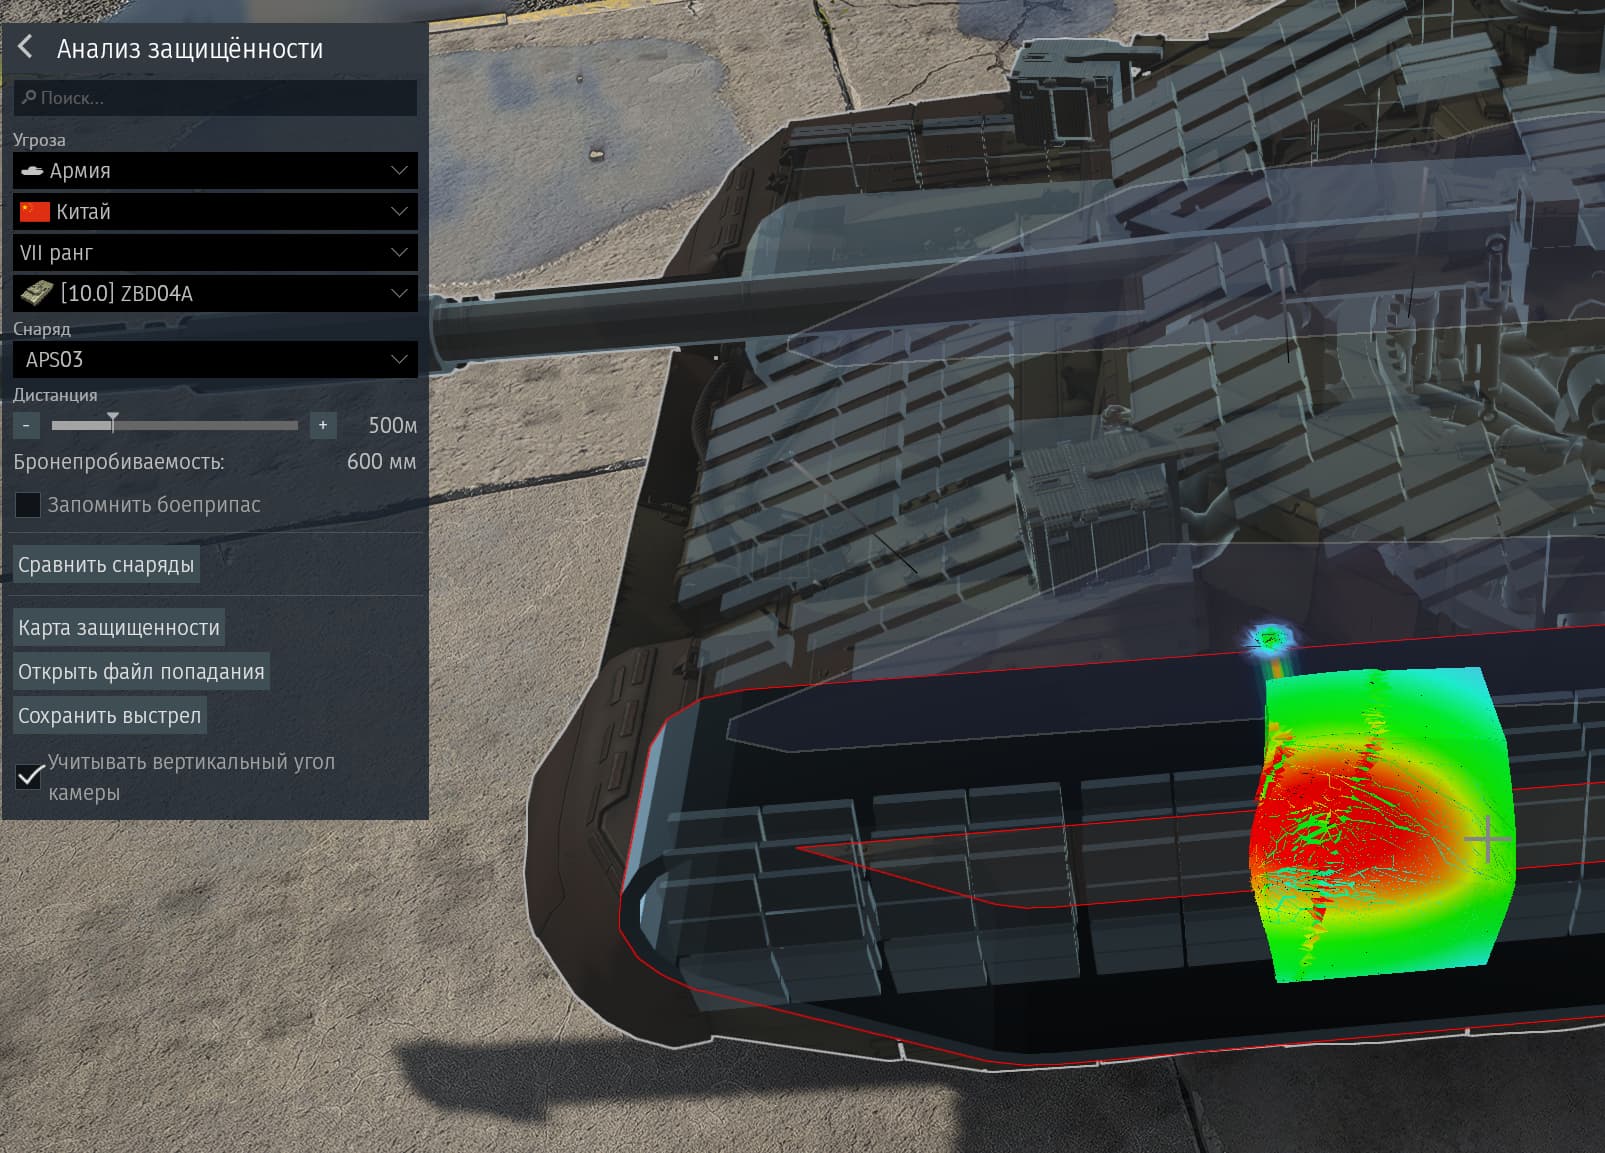Open the APS03 shell dropdown
Image resolution: width=1605 pixels, height=1153 pixels.
pyautogui.click(x=215, y=360)
